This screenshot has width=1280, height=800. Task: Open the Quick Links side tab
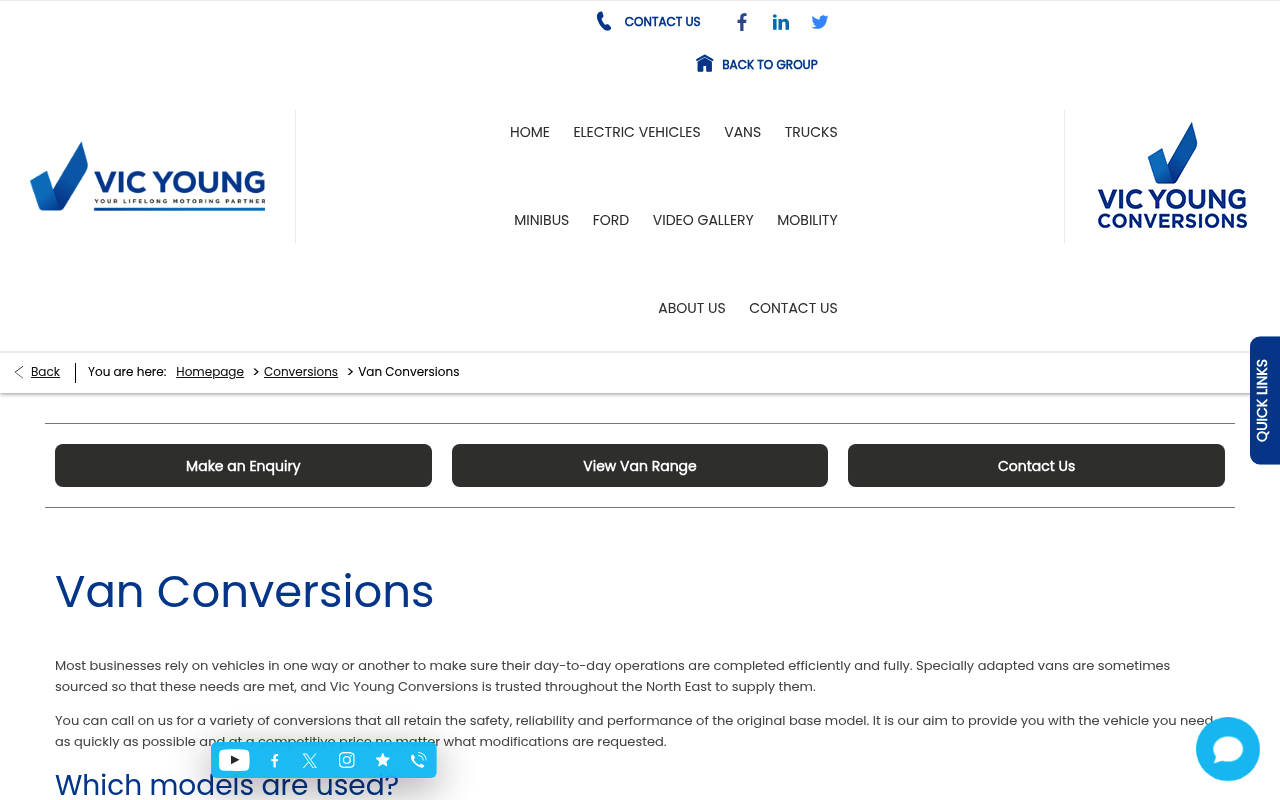(x=1264, y=400)
